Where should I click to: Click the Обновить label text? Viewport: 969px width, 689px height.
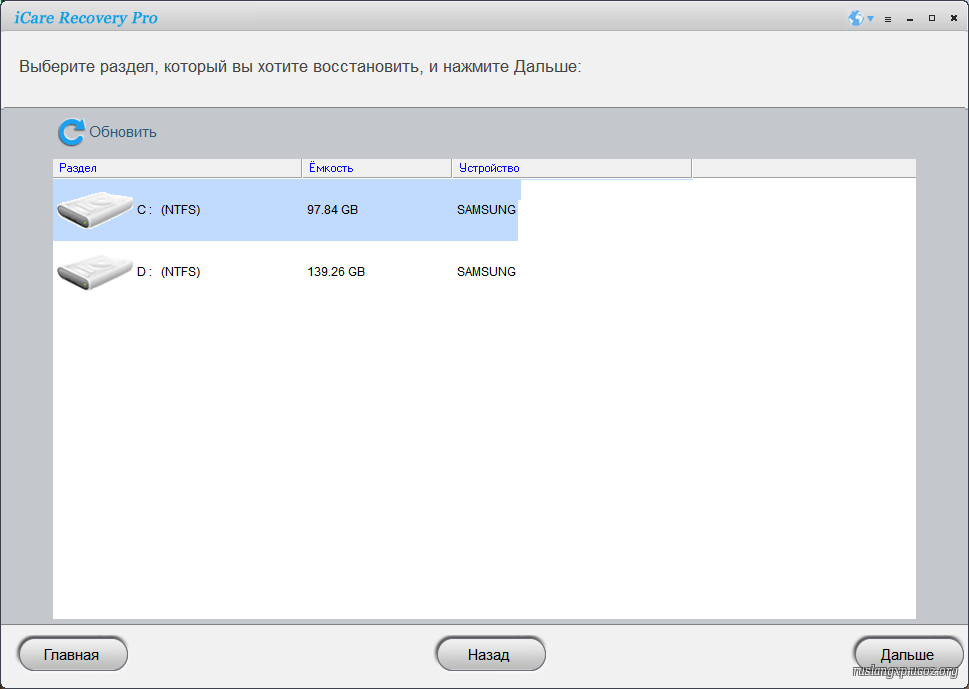[x=123, y=132]
